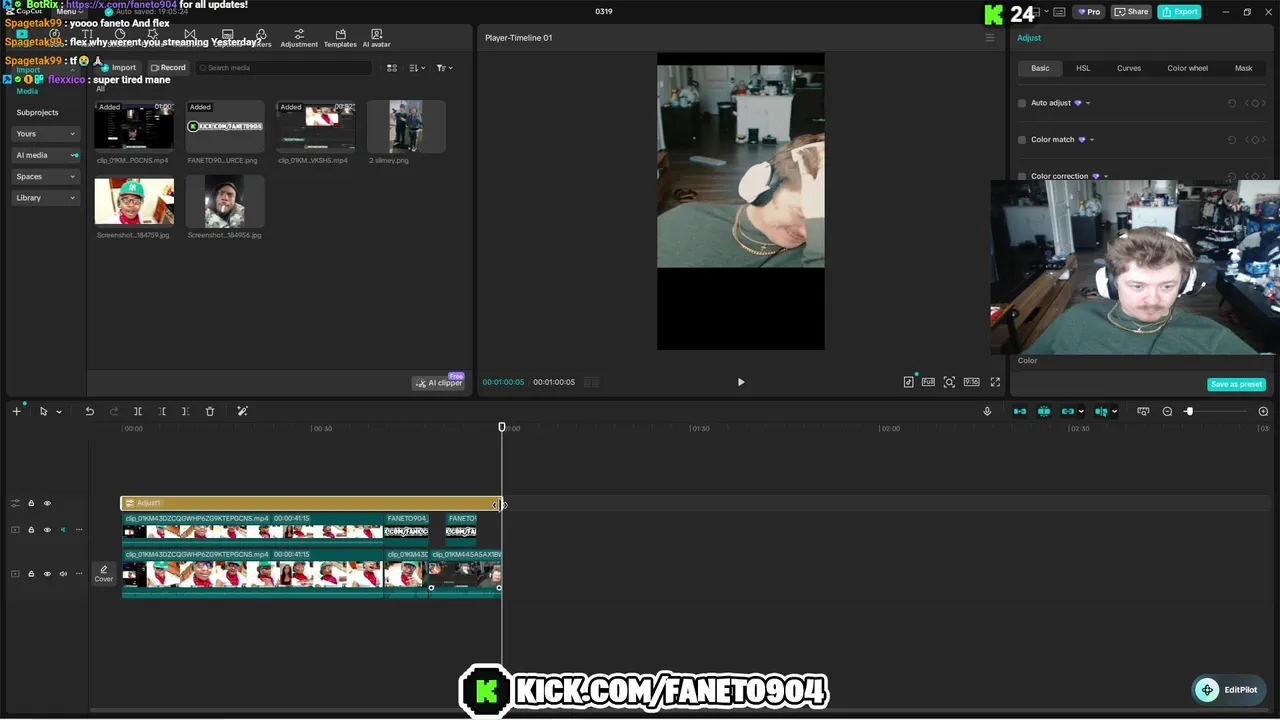Screen dimensions: 1280x720
Task: Click the Pro badge button
Action: pyautogui.click(x=1088, y=12)
